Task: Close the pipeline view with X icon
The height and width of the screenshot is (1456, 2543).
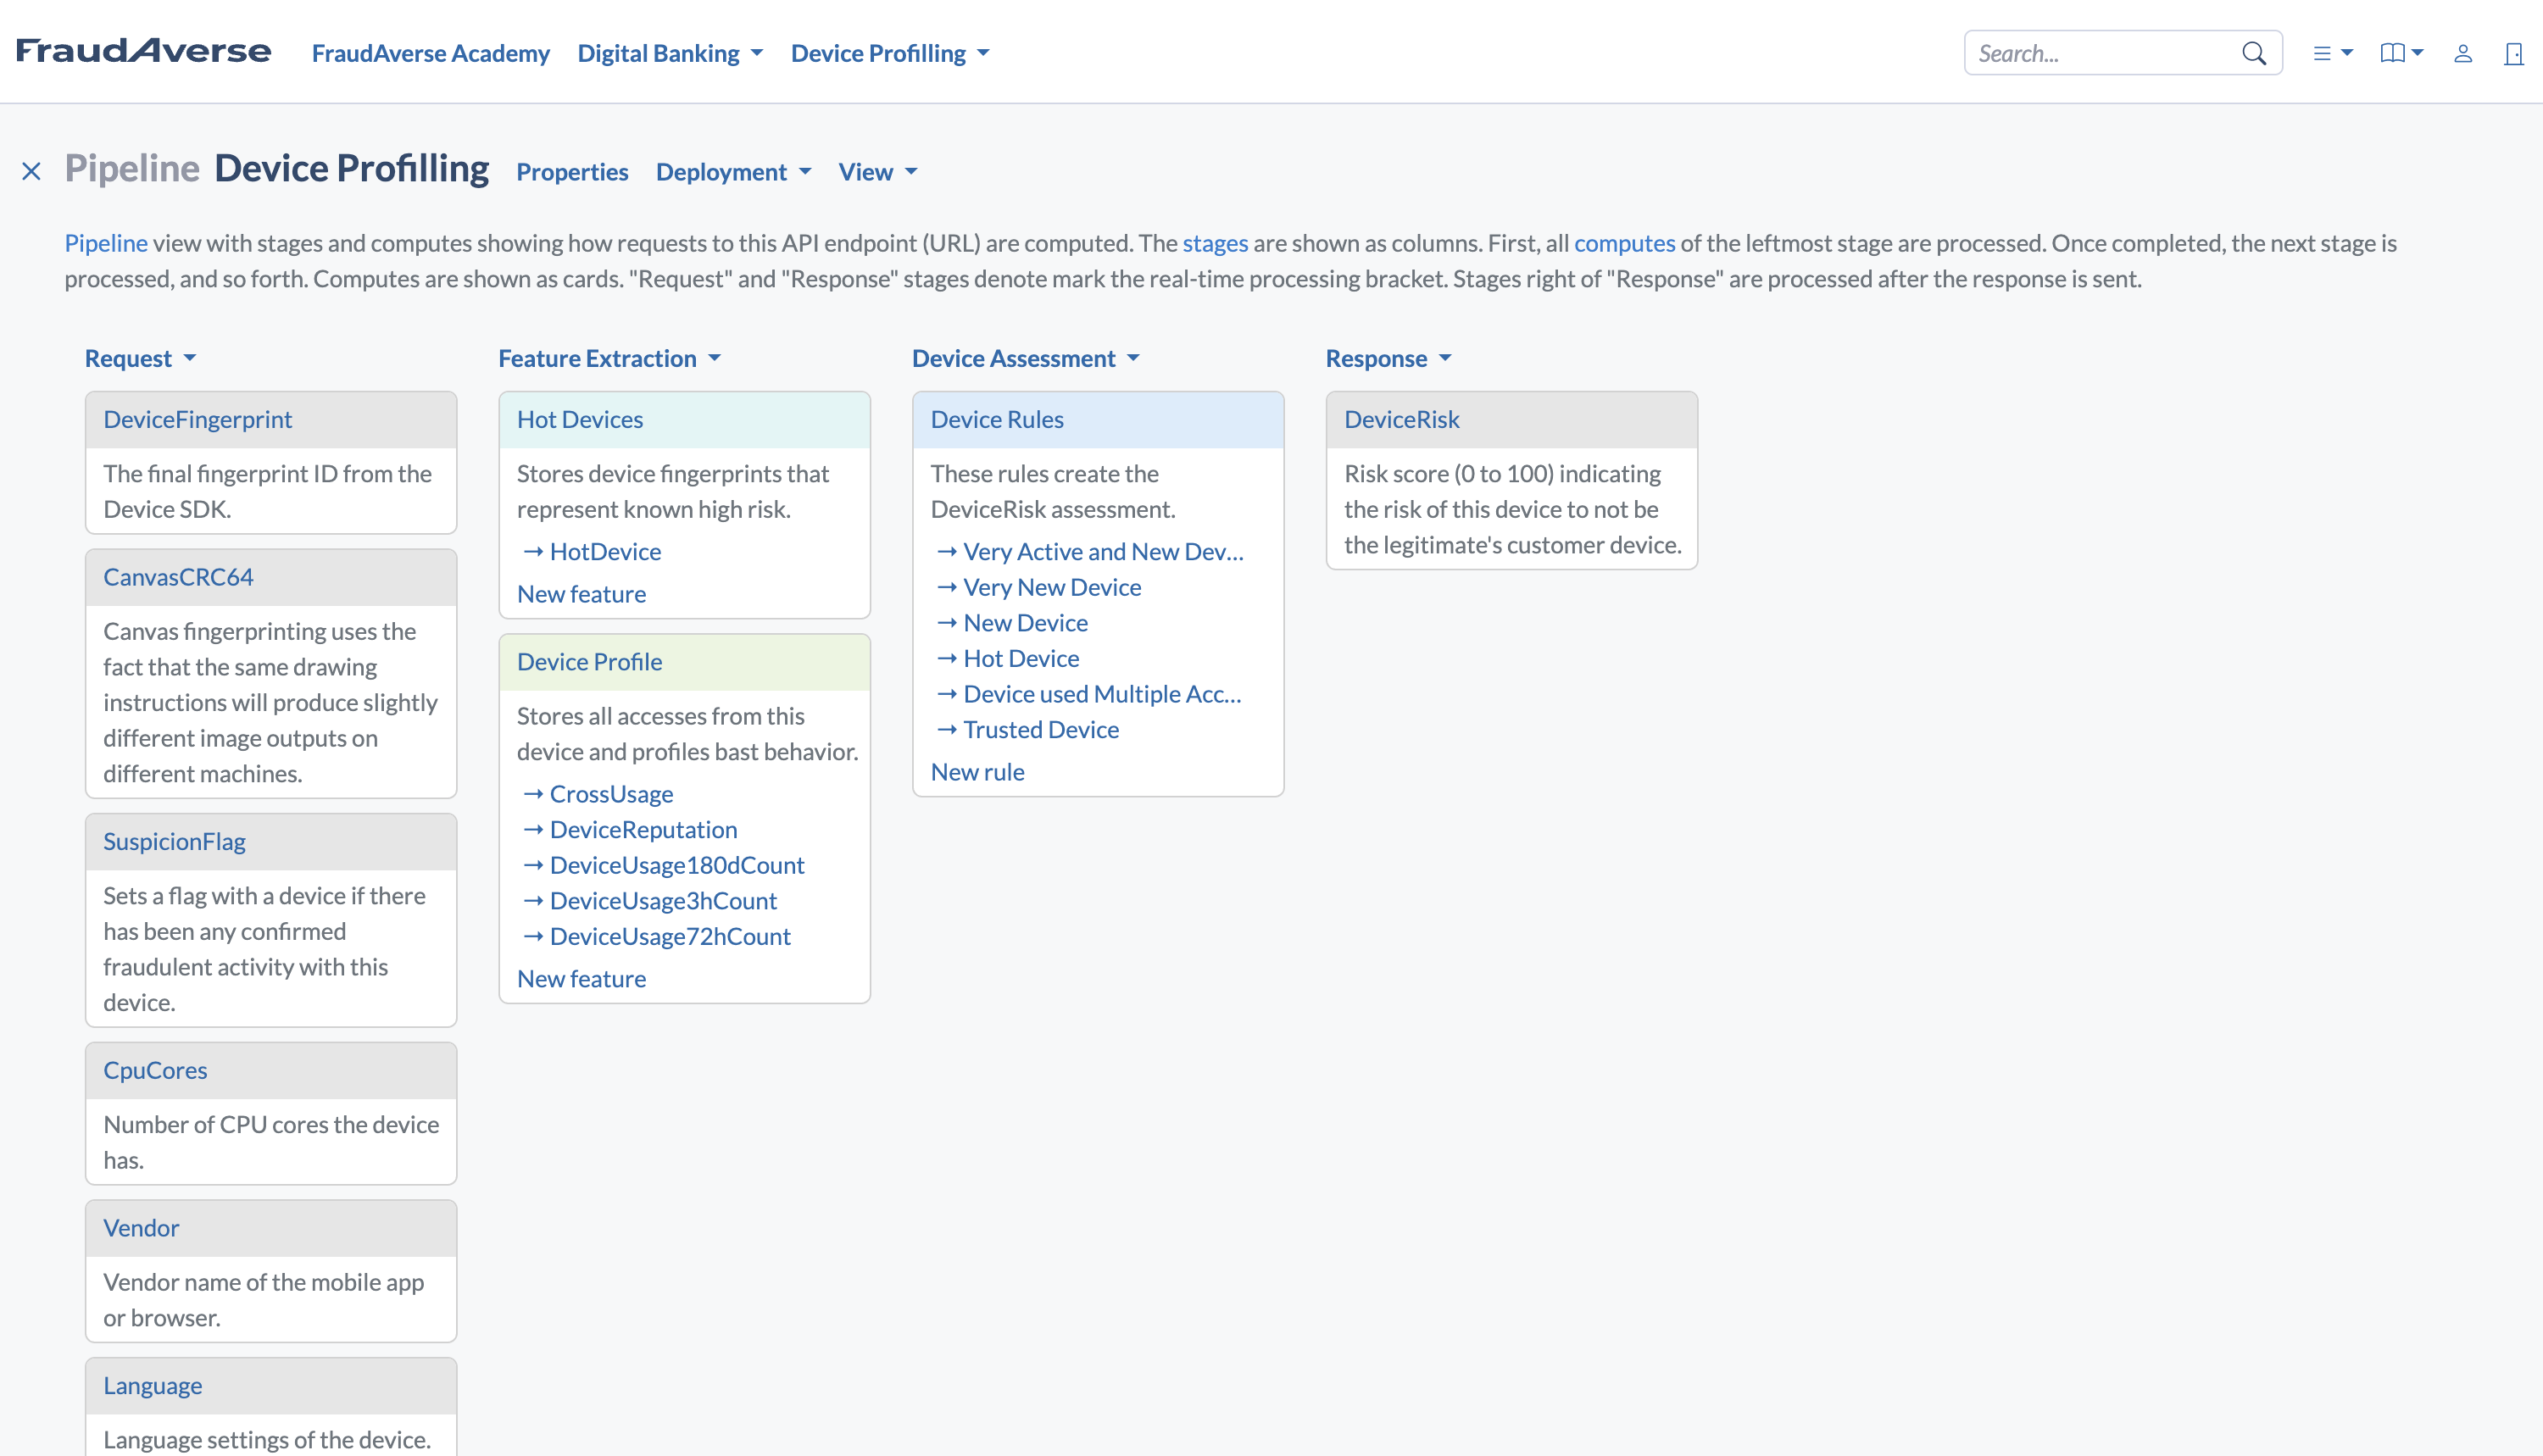Action: pos(32,172)
